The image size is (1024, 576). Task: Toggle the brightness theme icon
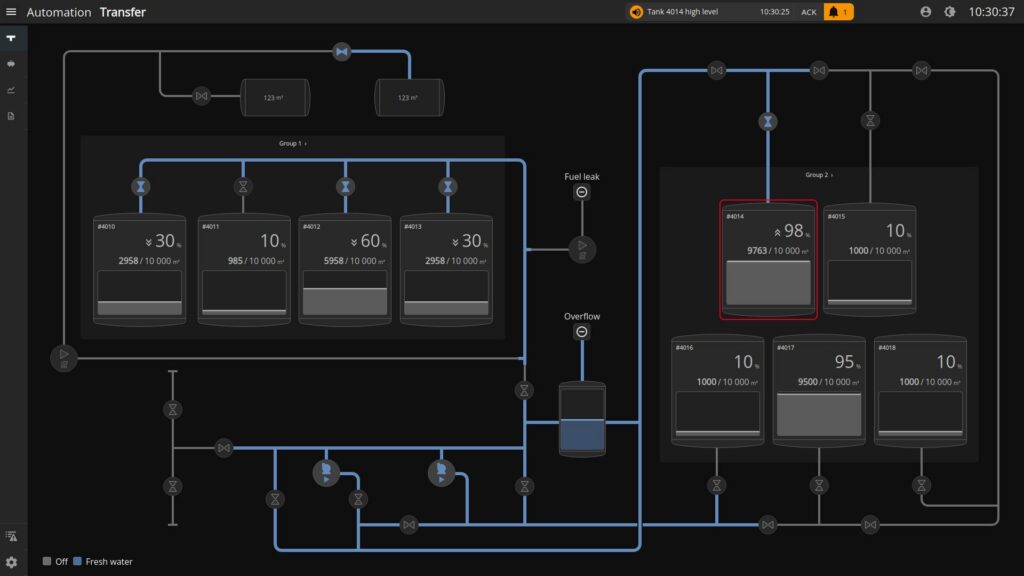(x=950, y=12)
